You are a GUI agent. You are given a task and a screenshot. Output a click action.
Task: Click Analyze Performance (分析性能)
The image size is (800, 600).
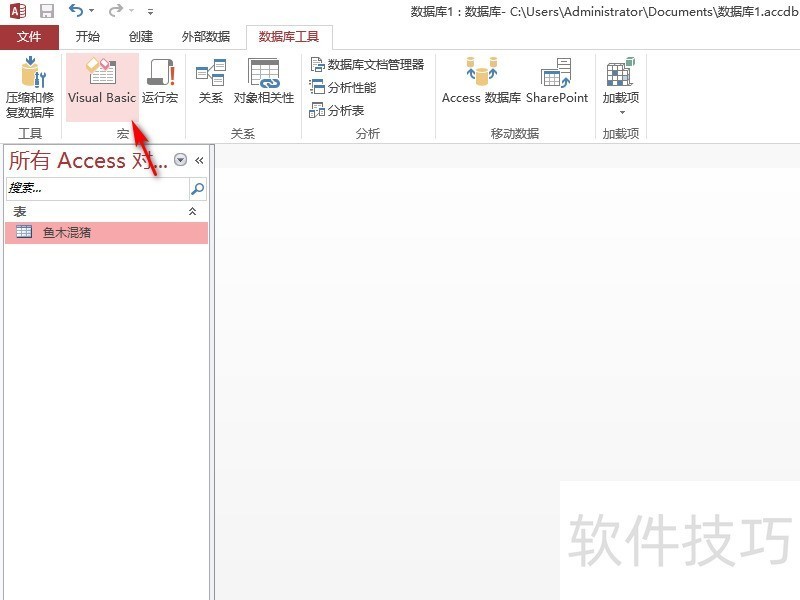click(x=343, y=87)
